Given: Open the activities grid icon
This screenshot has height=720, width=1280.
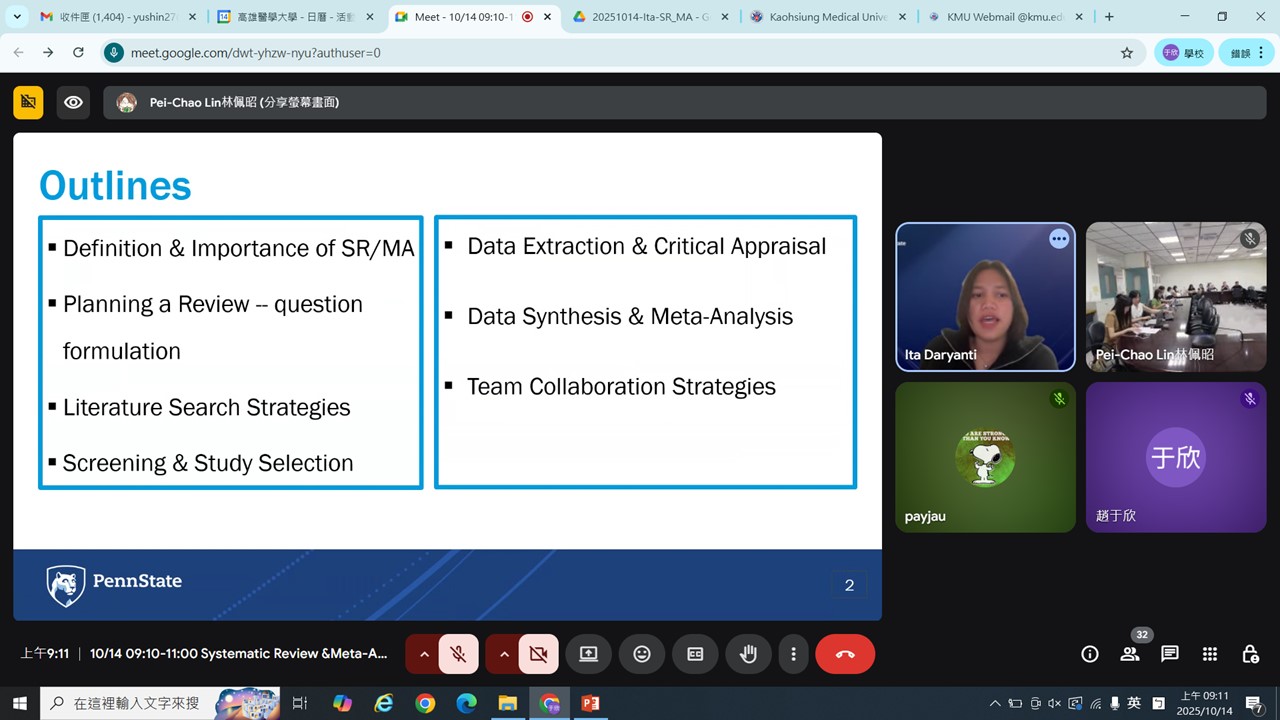Looking at the screenshot, I should 1210,654.
